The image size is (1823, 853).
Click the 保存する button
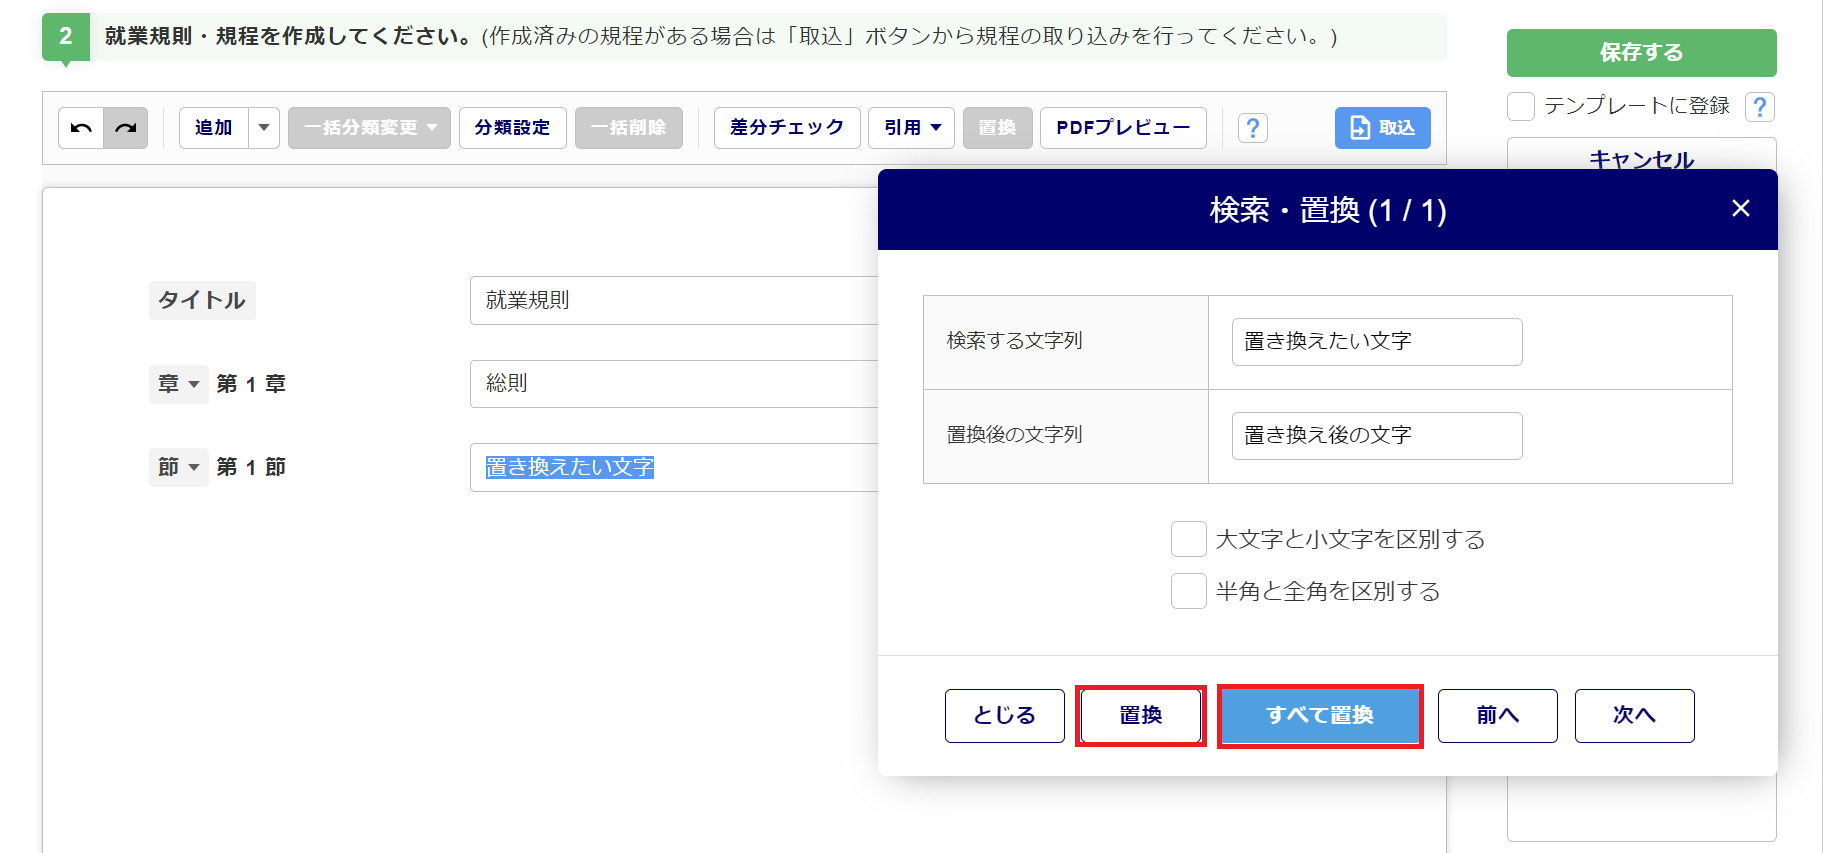(x=1640, y=53)
